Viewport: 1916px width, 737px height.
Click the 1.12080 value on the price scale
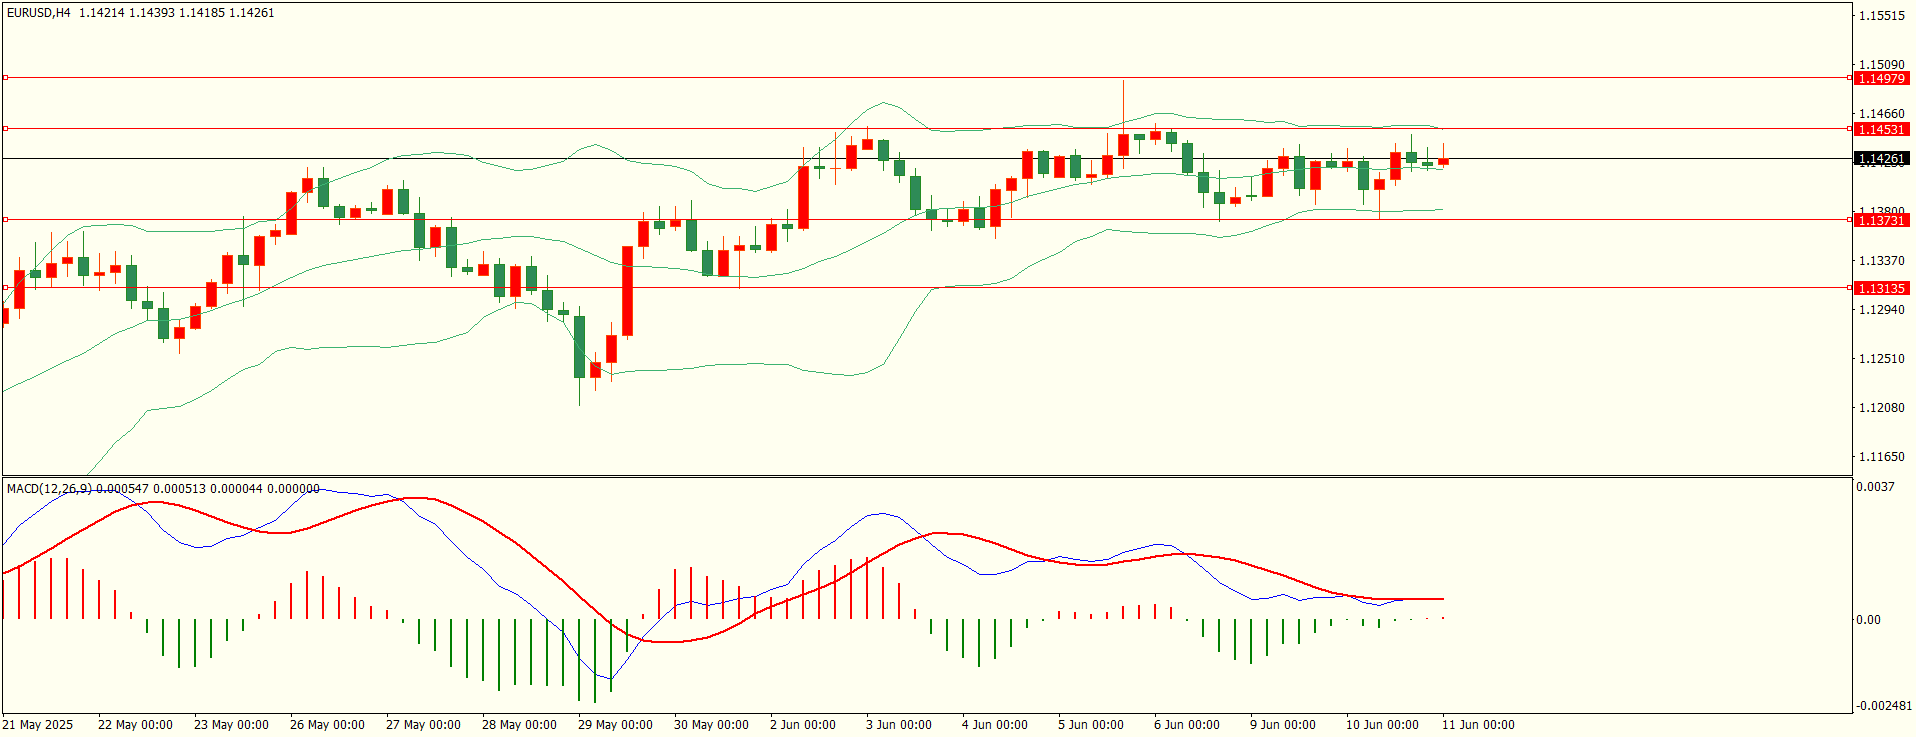(x=1882, y=408)
